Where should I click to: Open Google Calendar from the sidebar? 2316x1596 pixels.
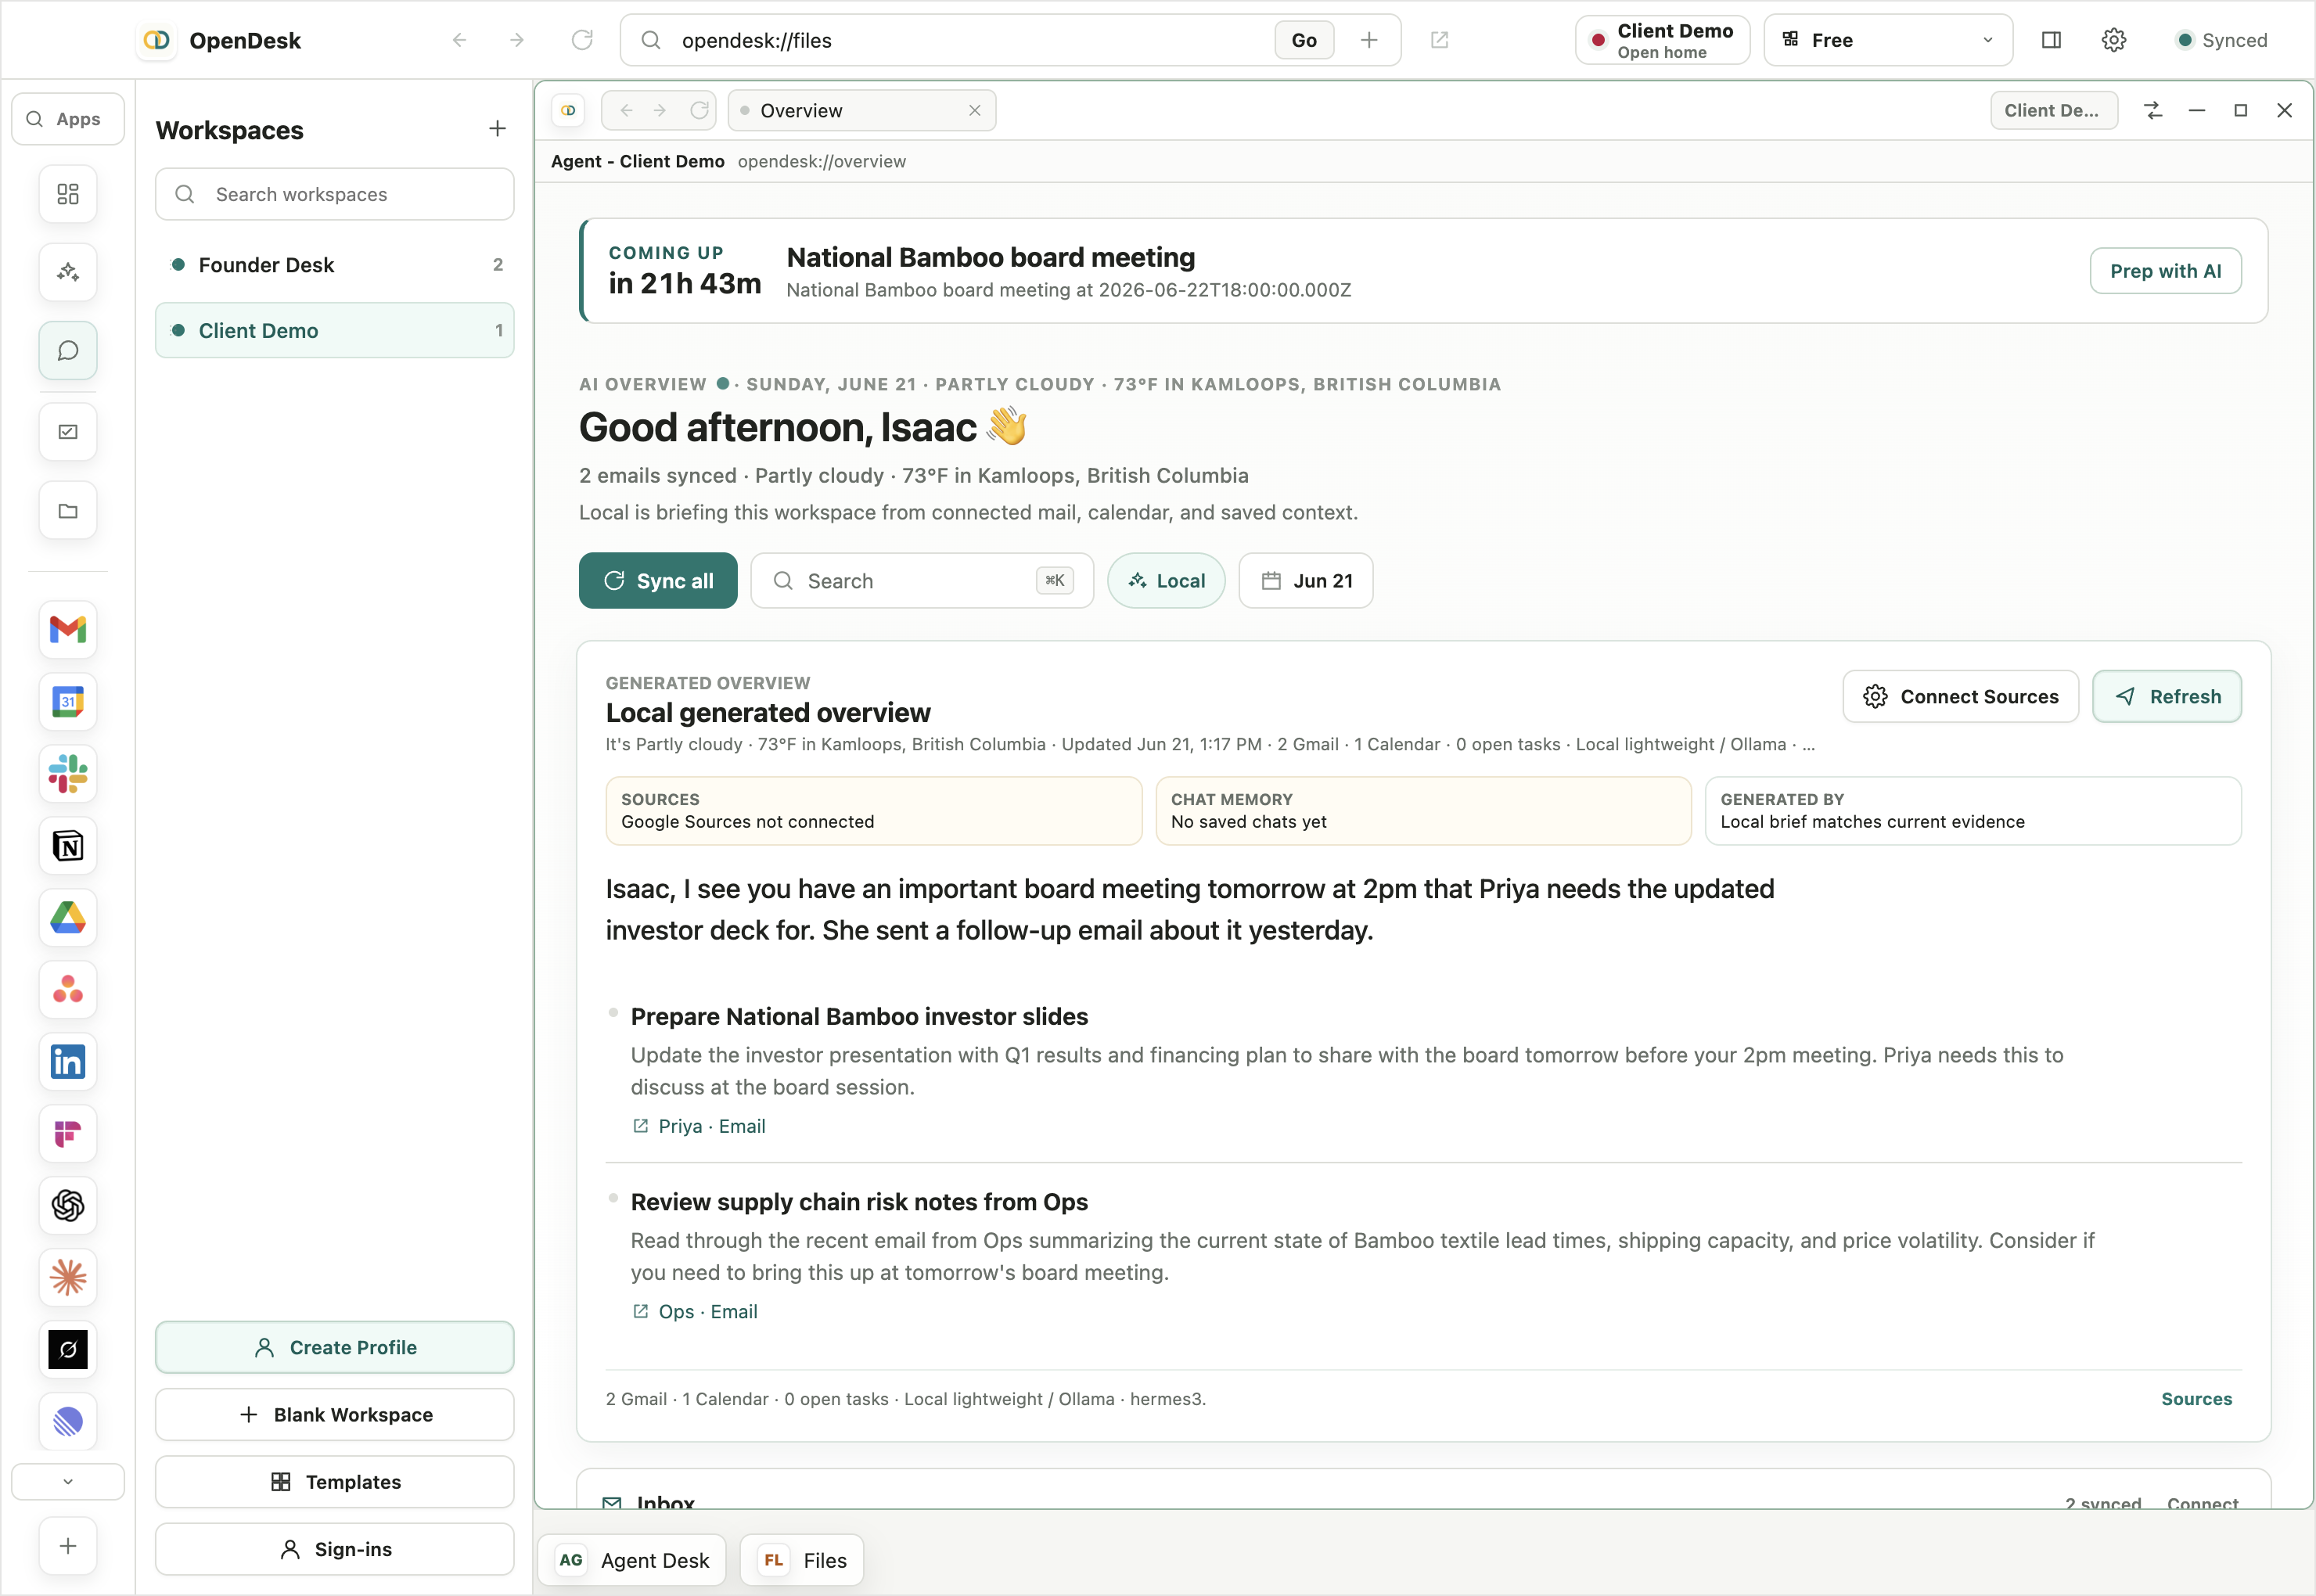pyautogui.click(x=68, y=702)
